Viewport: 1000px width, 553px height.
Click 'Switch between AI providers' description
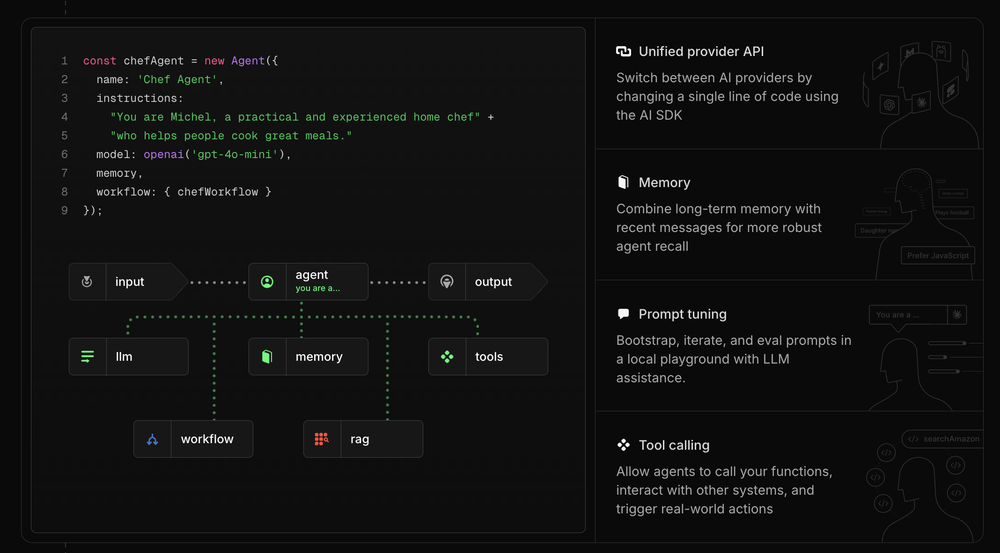pyautogui.click(x=727, y=96)
